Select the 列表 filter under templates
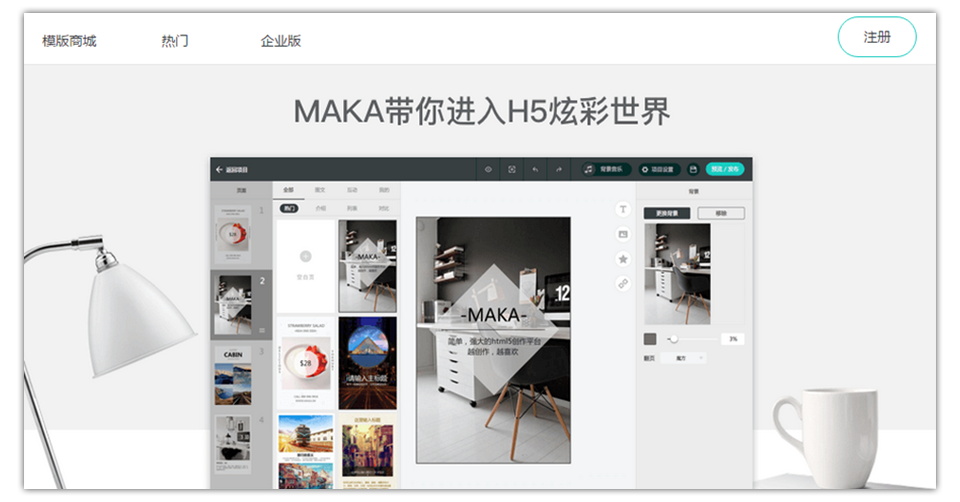The height and width of the screenshot is (502, 960). click(352, 209)
